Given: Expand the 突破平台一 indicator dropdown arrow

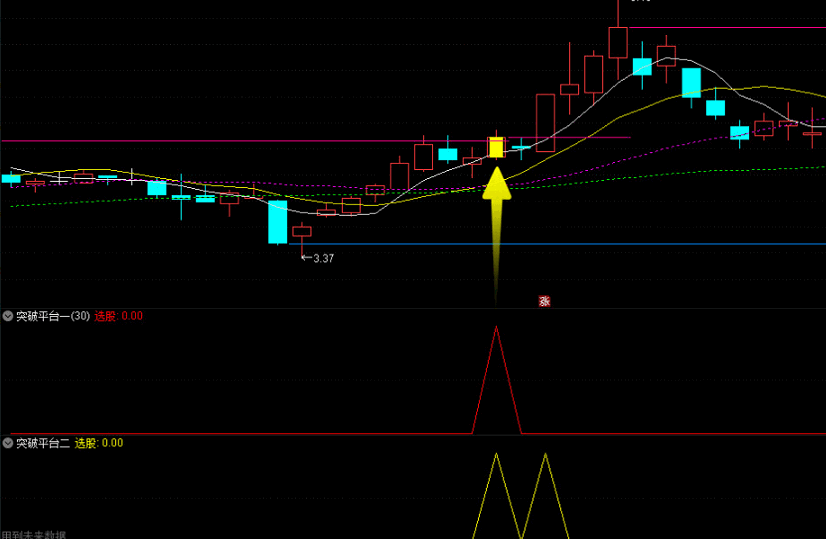Looking at the screenshot, I should 7,316.
